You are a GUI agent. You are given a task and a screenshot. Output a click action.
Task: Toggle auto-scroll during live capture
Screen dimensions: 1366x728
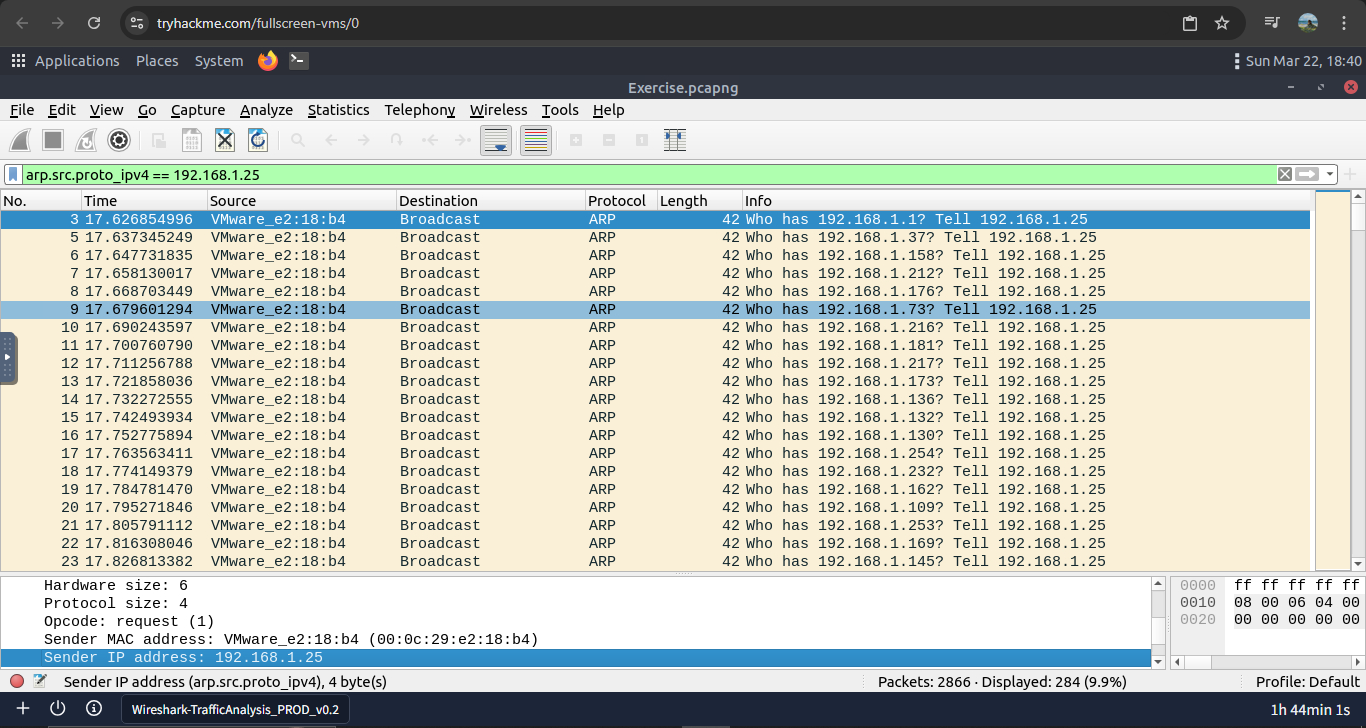(497, 141)
